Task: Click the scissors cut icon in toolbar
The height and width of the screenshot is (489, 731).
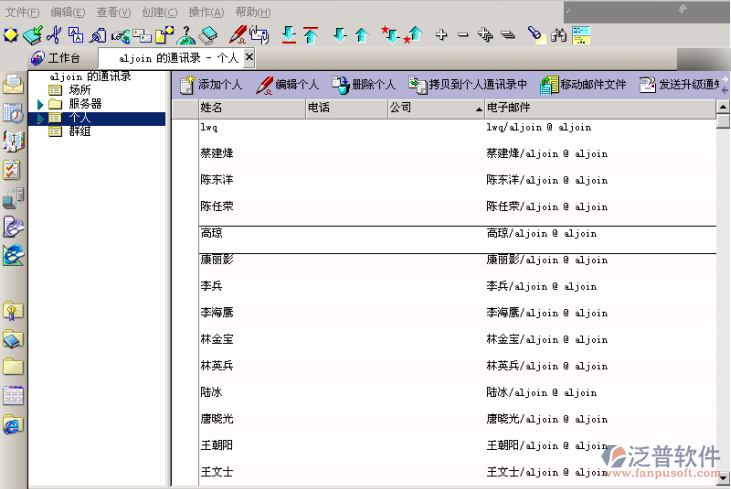Action: (55, 36)
